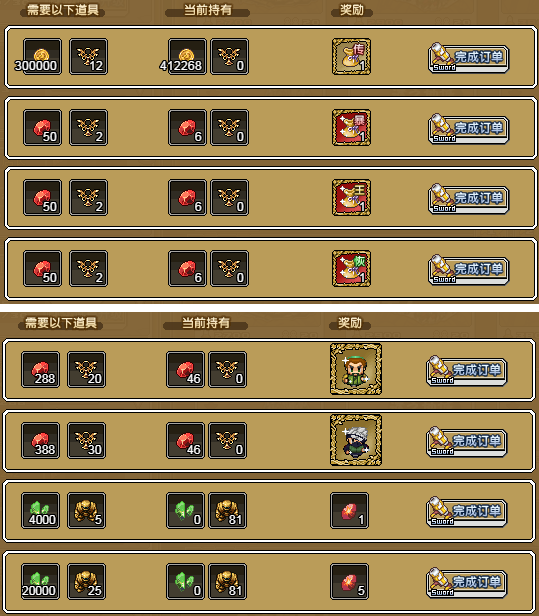Click the 王 red bag reward icon
The image size is (539, 616).
351,198
